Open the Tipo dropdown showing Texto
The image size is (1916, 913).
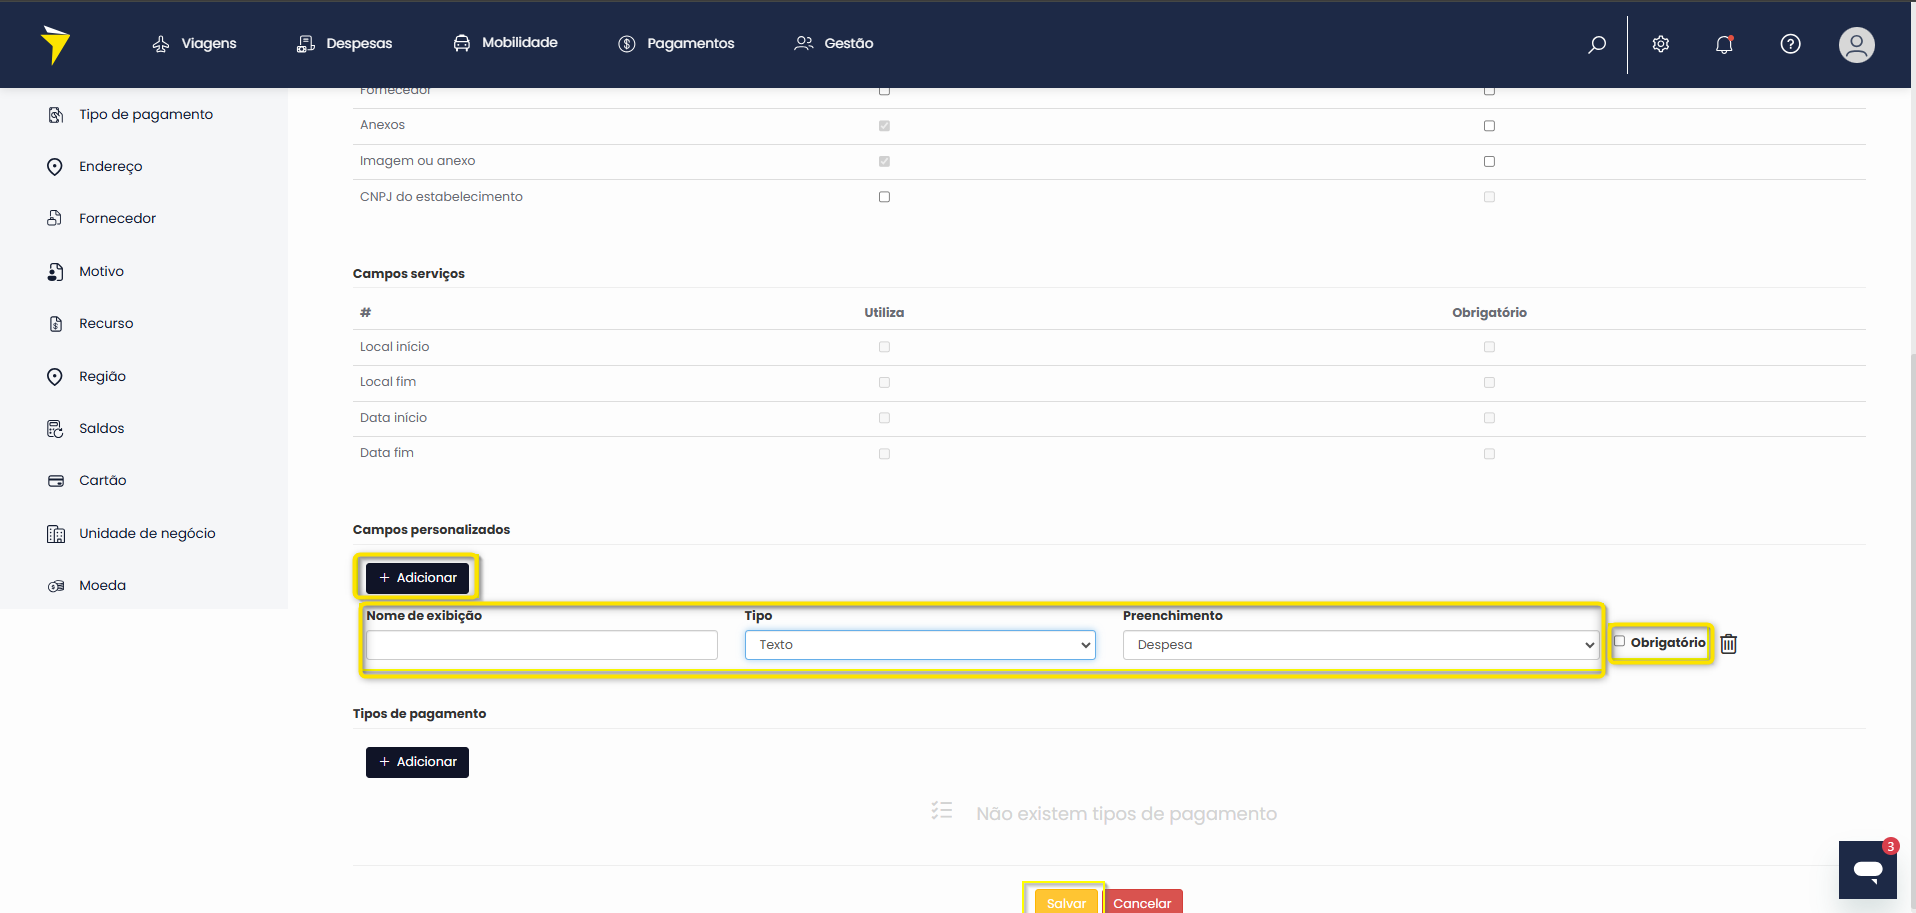click(920, 645)
